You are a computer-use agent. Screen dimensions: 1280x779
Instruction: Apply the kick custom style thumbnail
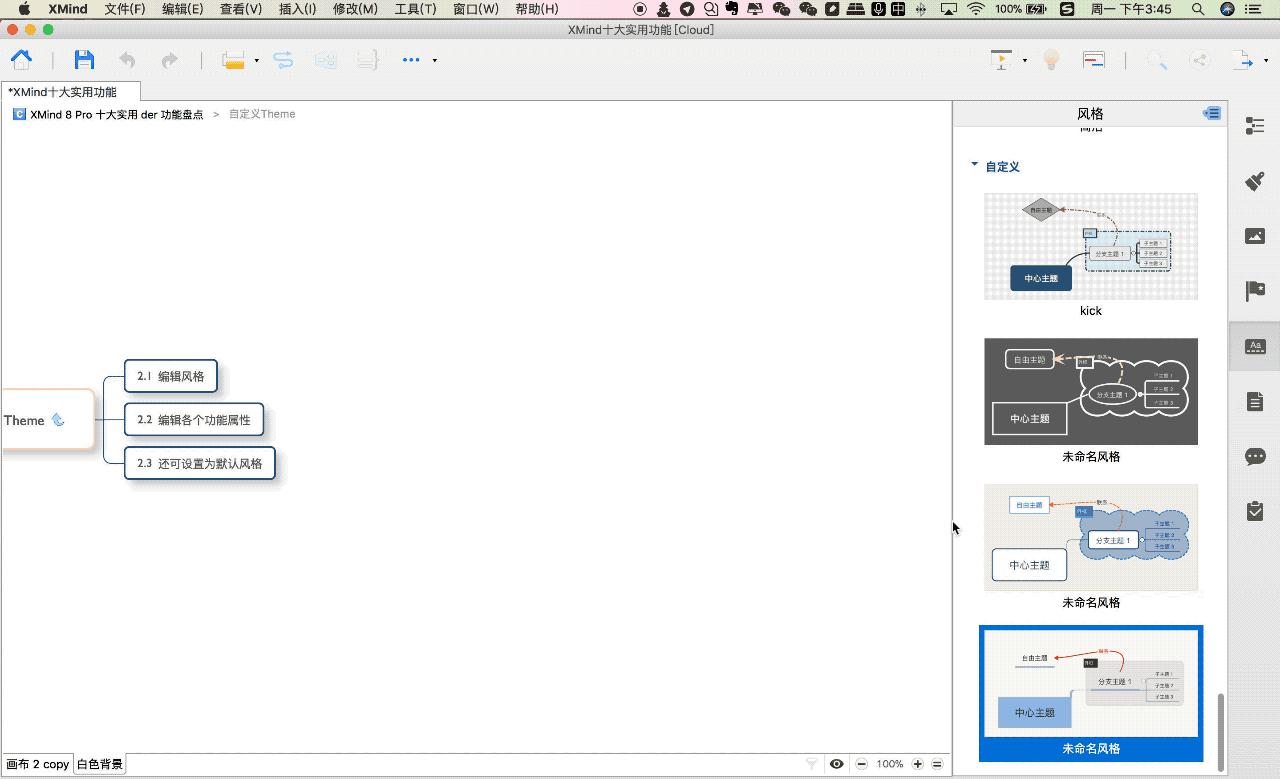click(1090, 246)
